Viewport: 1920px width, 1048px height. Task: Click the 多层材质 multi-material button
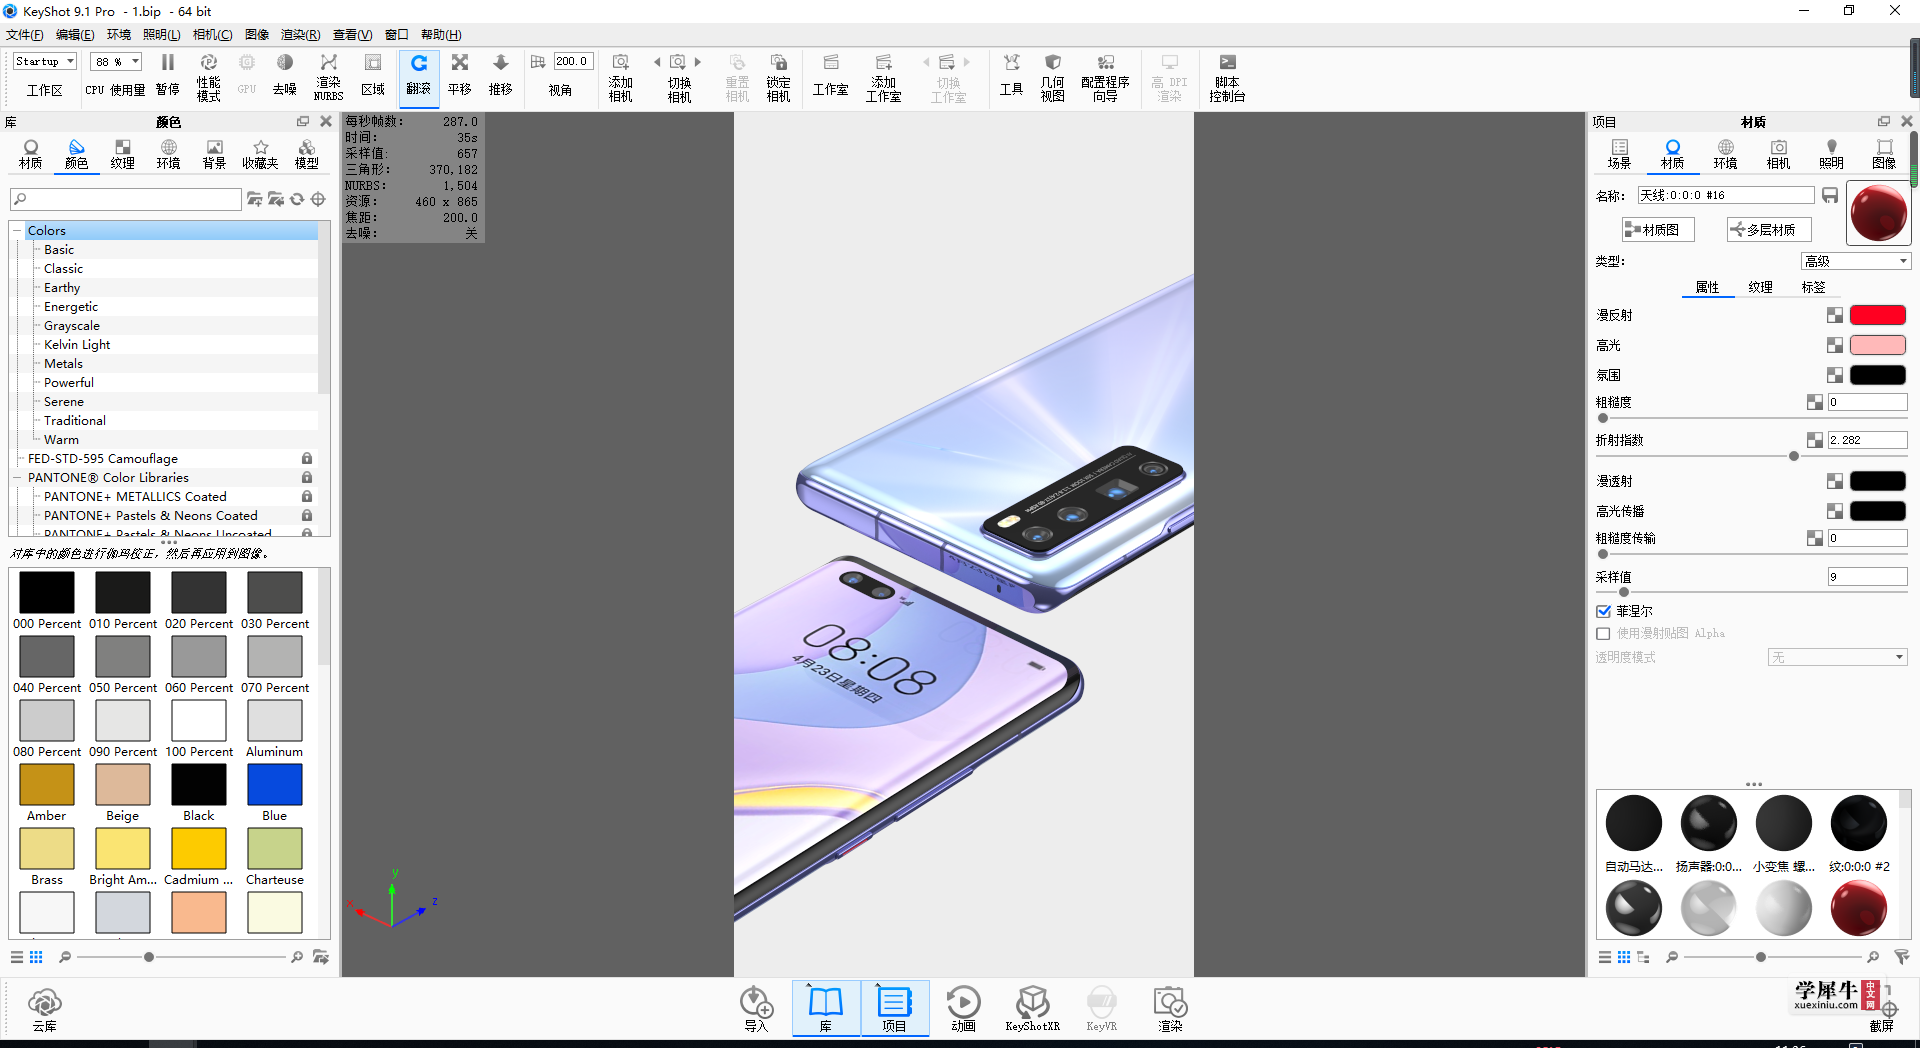(x=1769, y=230)
